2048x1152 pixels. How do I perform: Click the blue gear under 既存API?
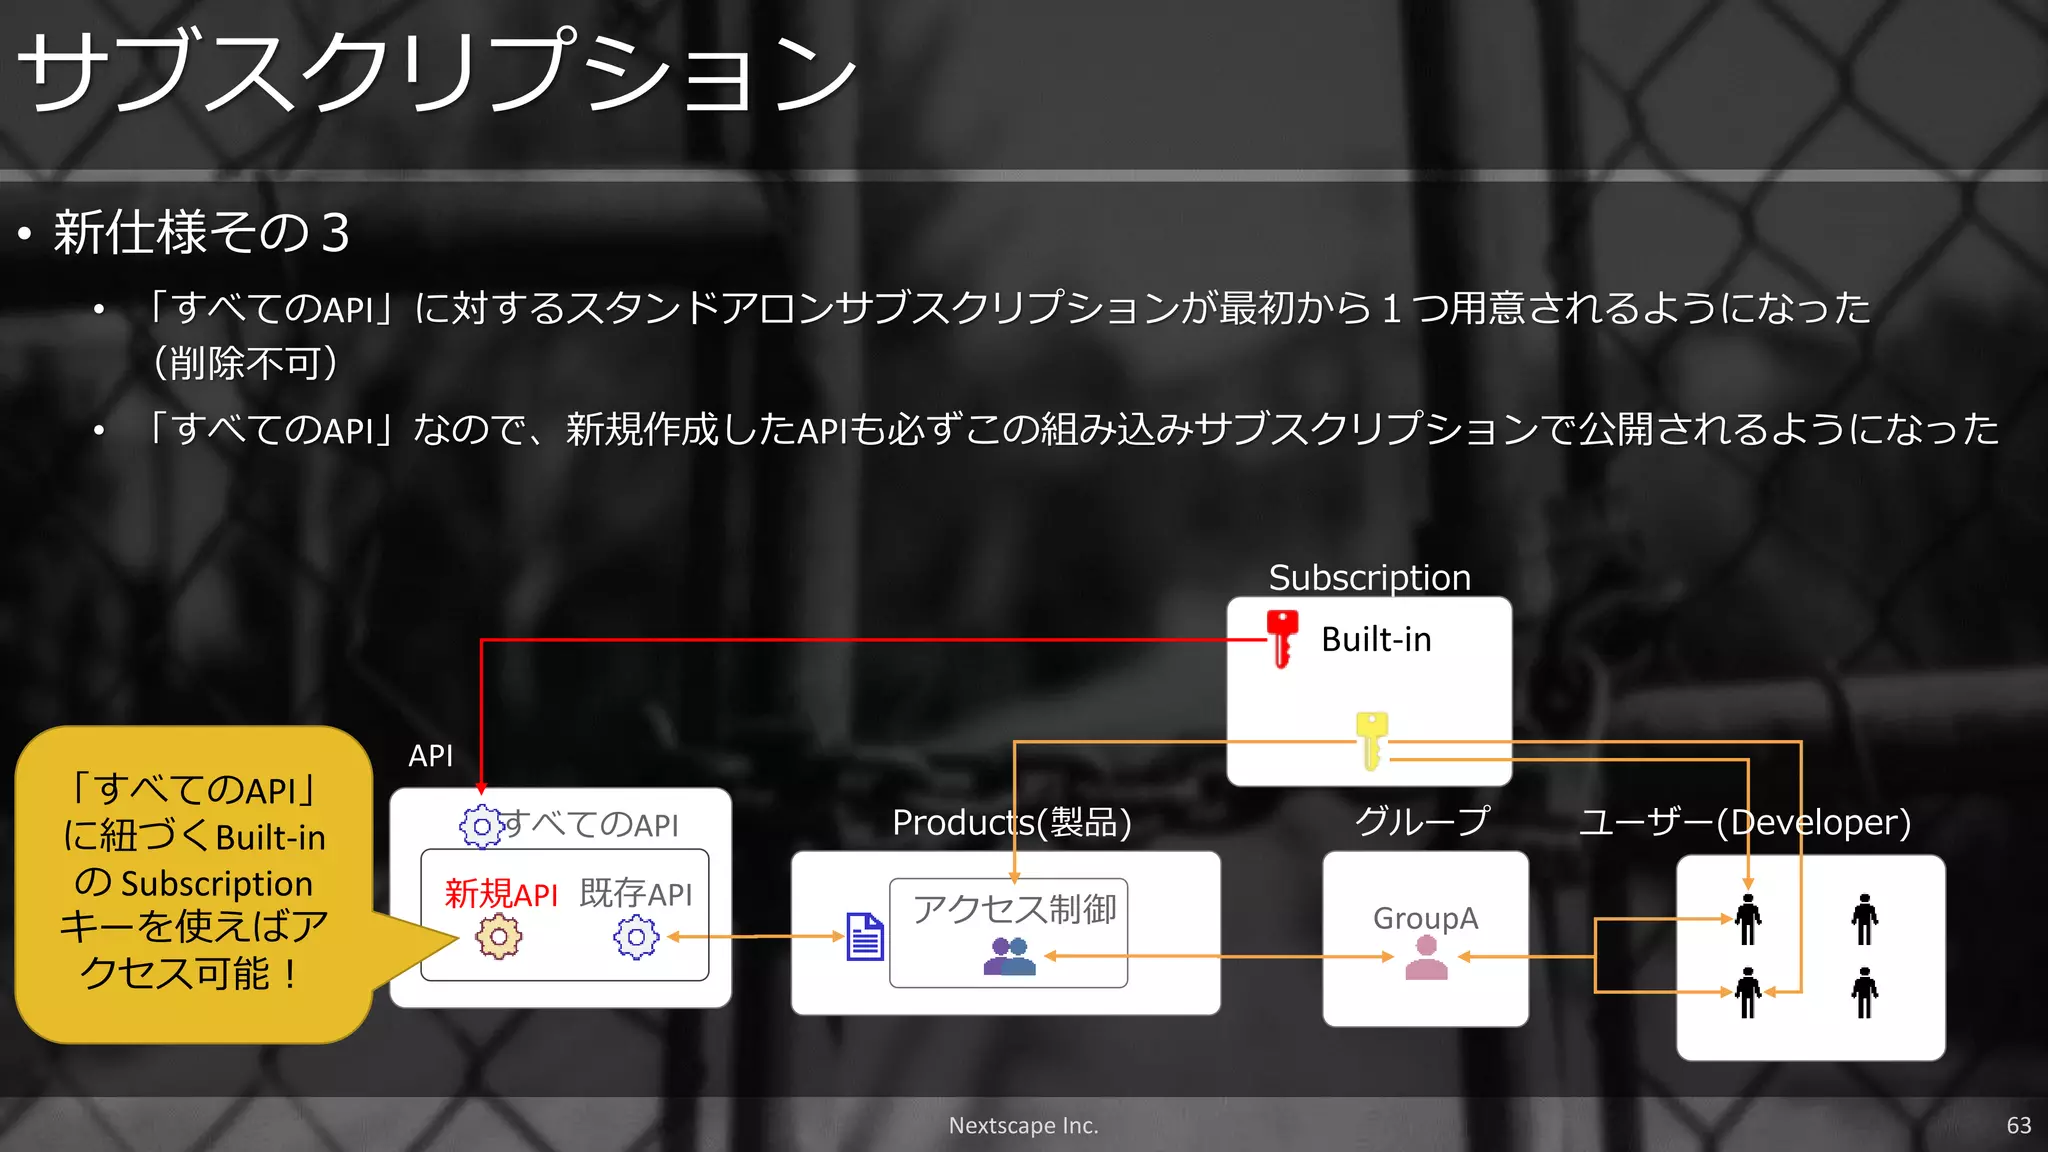(x=636, y=937)
